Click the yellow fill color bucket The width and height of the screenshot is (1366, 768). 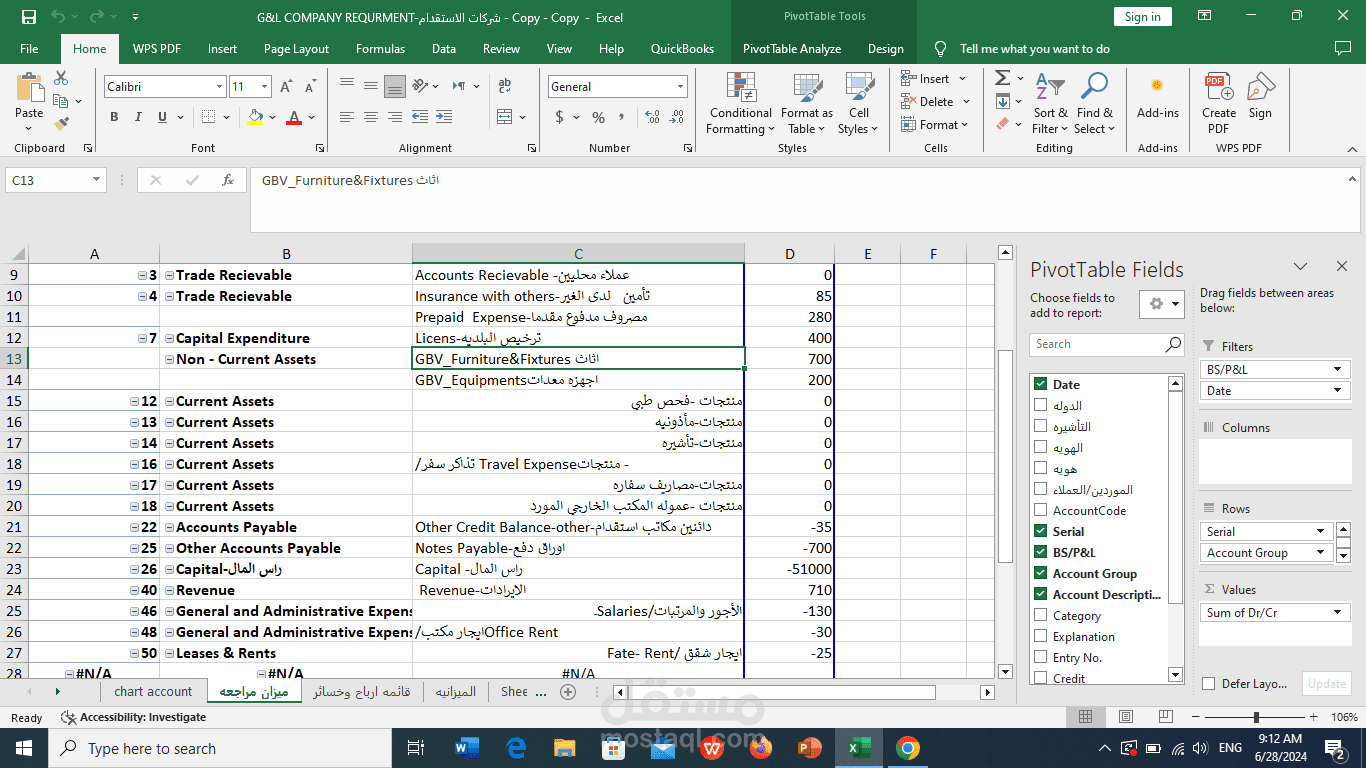[256, 117]
